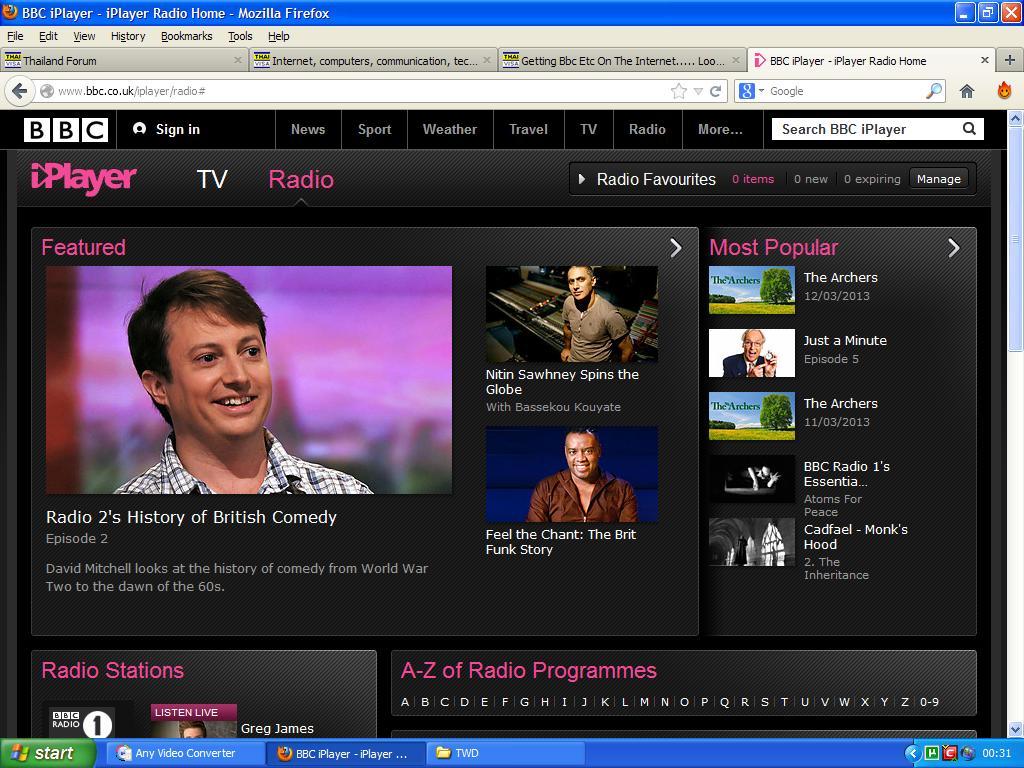Open the Tools menu
Viewport: 1024px width, 768px height.
[x=240, y=36]
